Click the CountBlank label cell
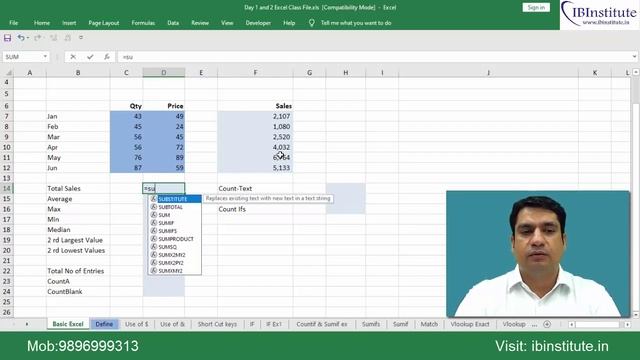640x360 pixels. tap(78, 291)
